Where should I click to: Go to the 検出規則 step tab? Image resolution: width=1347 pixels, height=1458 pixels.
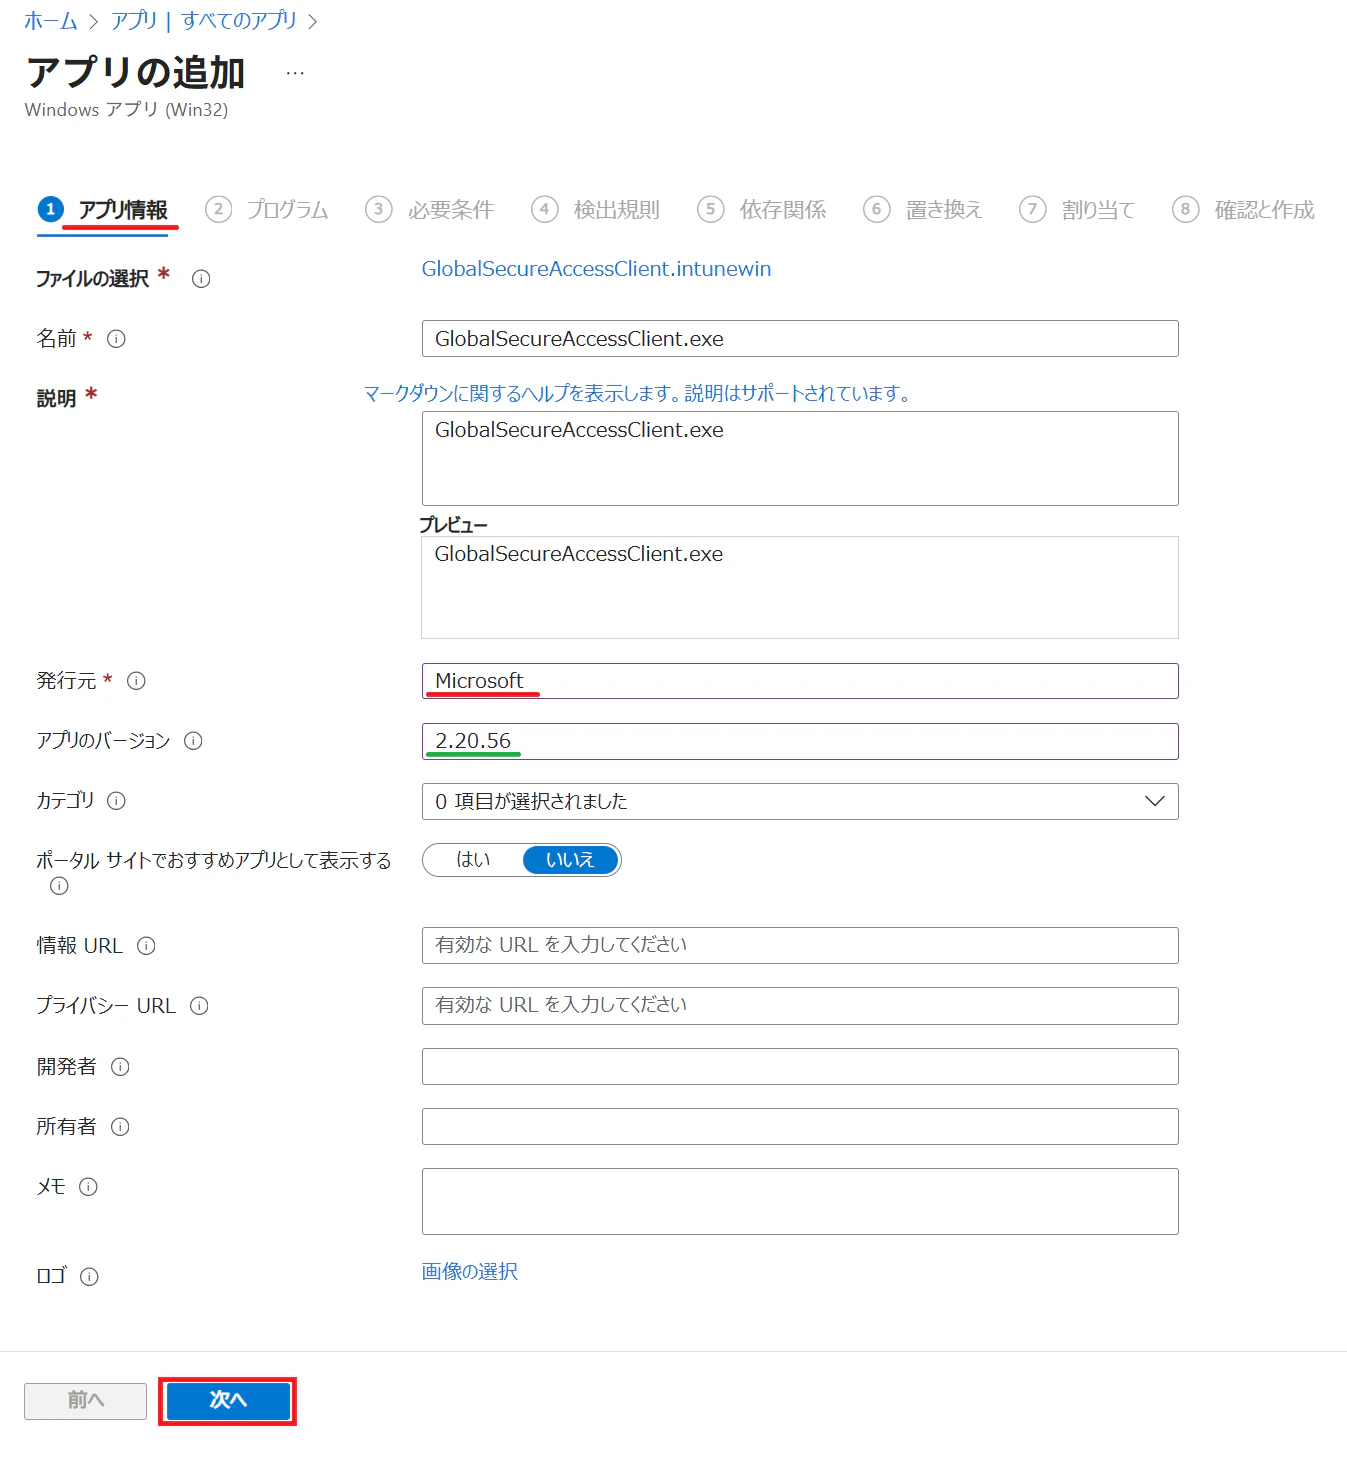pos(596,210)
